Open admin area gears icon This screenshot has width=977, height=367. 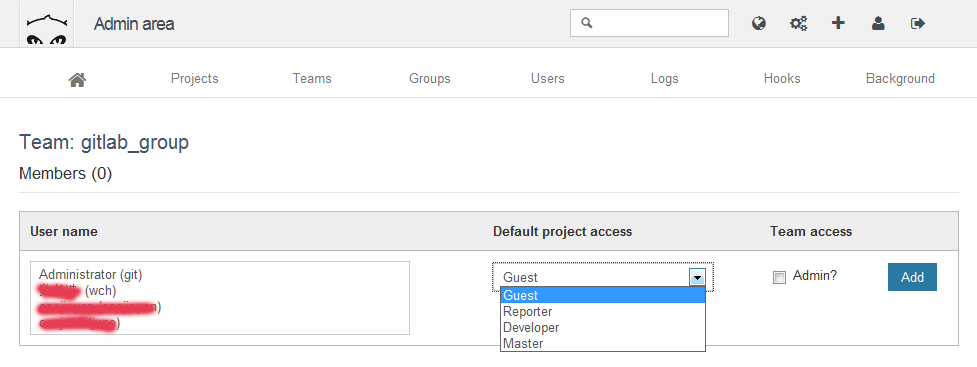point(799,24)
